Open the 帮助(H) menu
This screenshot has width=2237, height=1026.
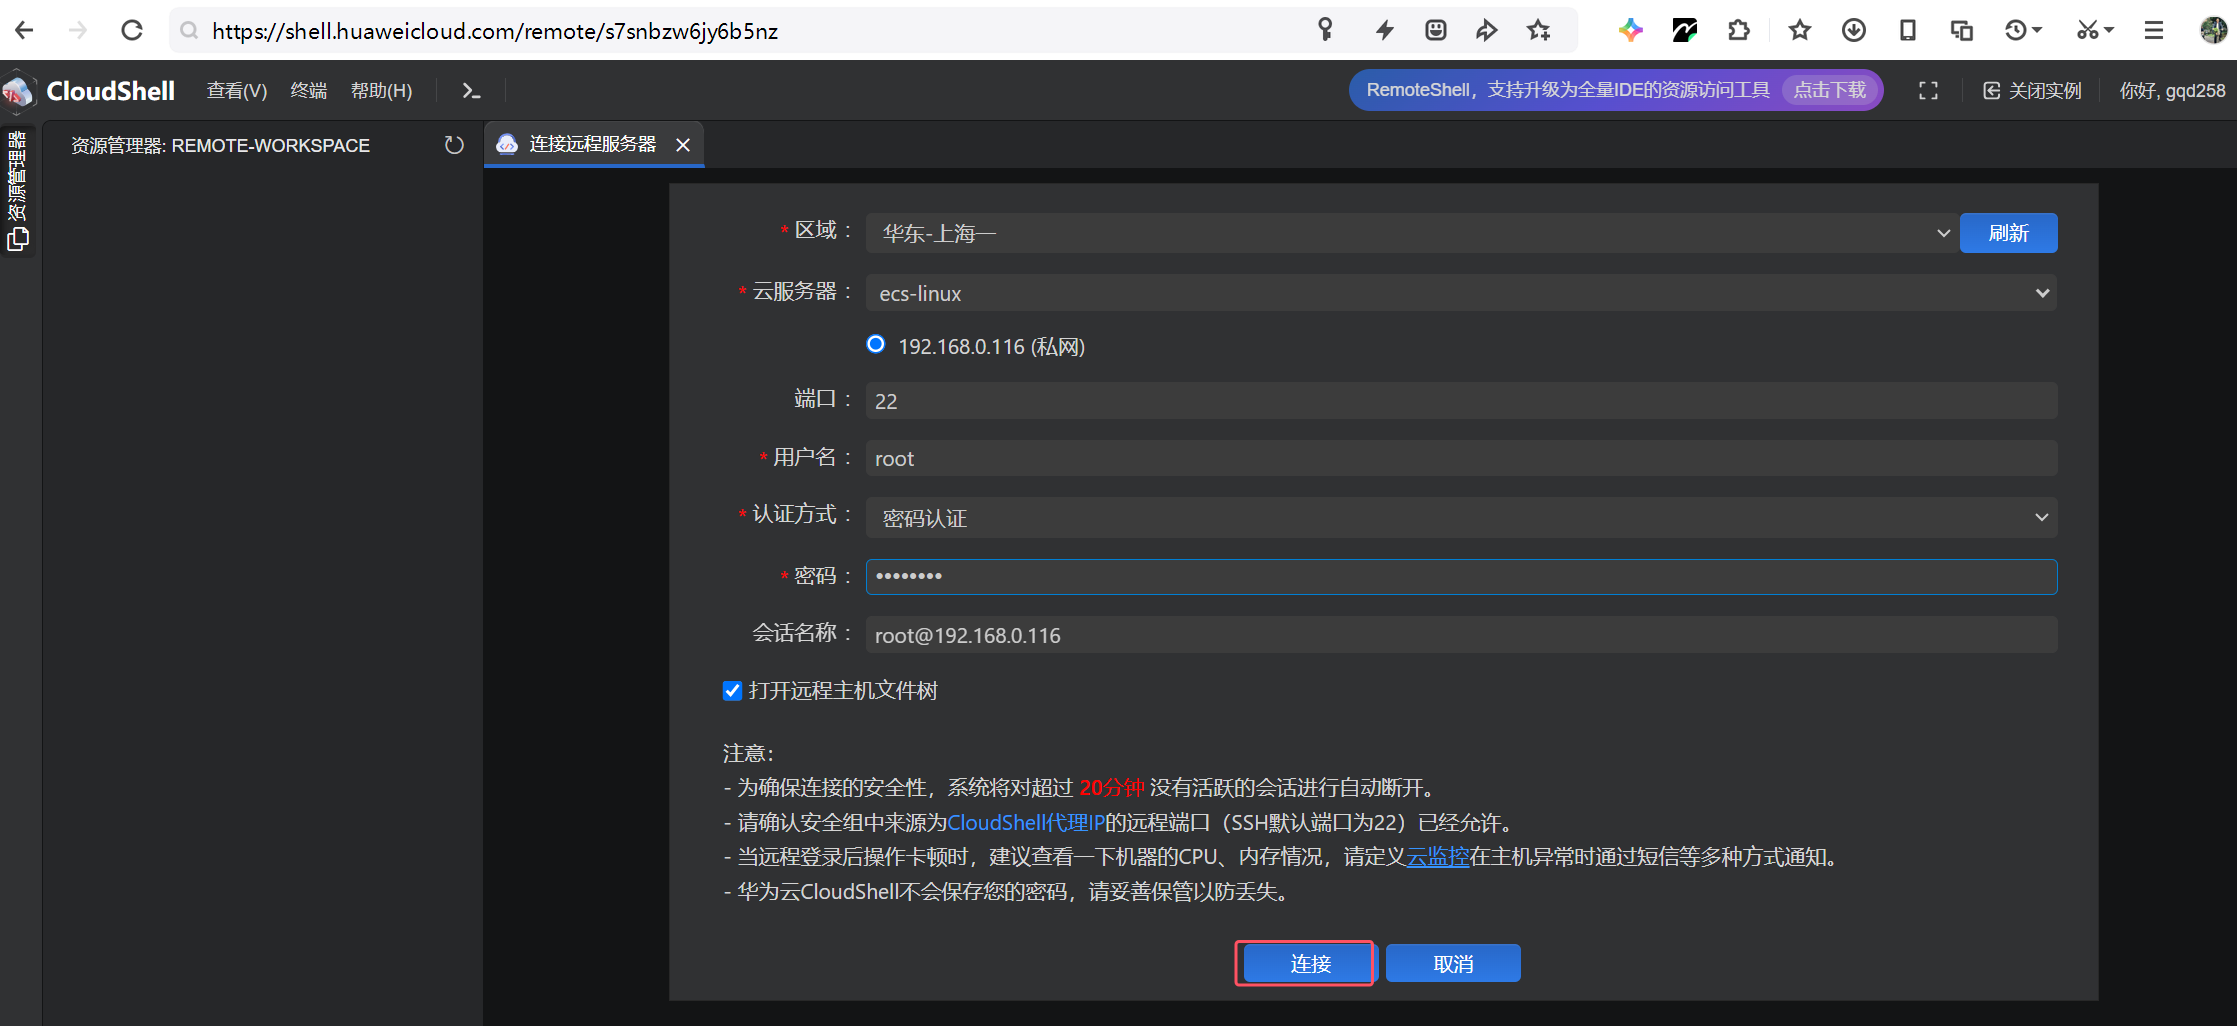click(381, 91)
